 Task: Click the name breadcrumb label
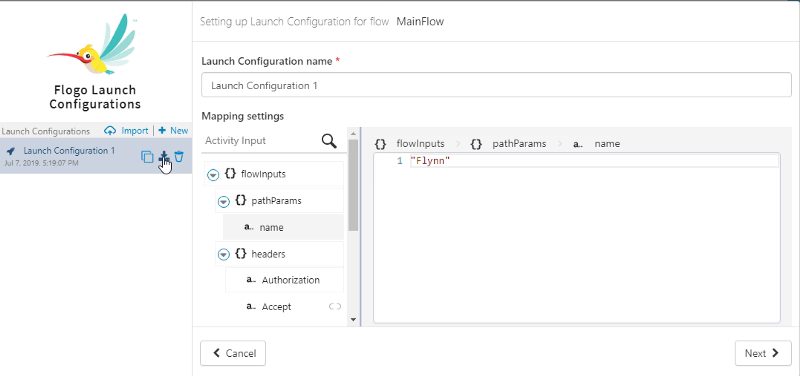tap(607, 144)
